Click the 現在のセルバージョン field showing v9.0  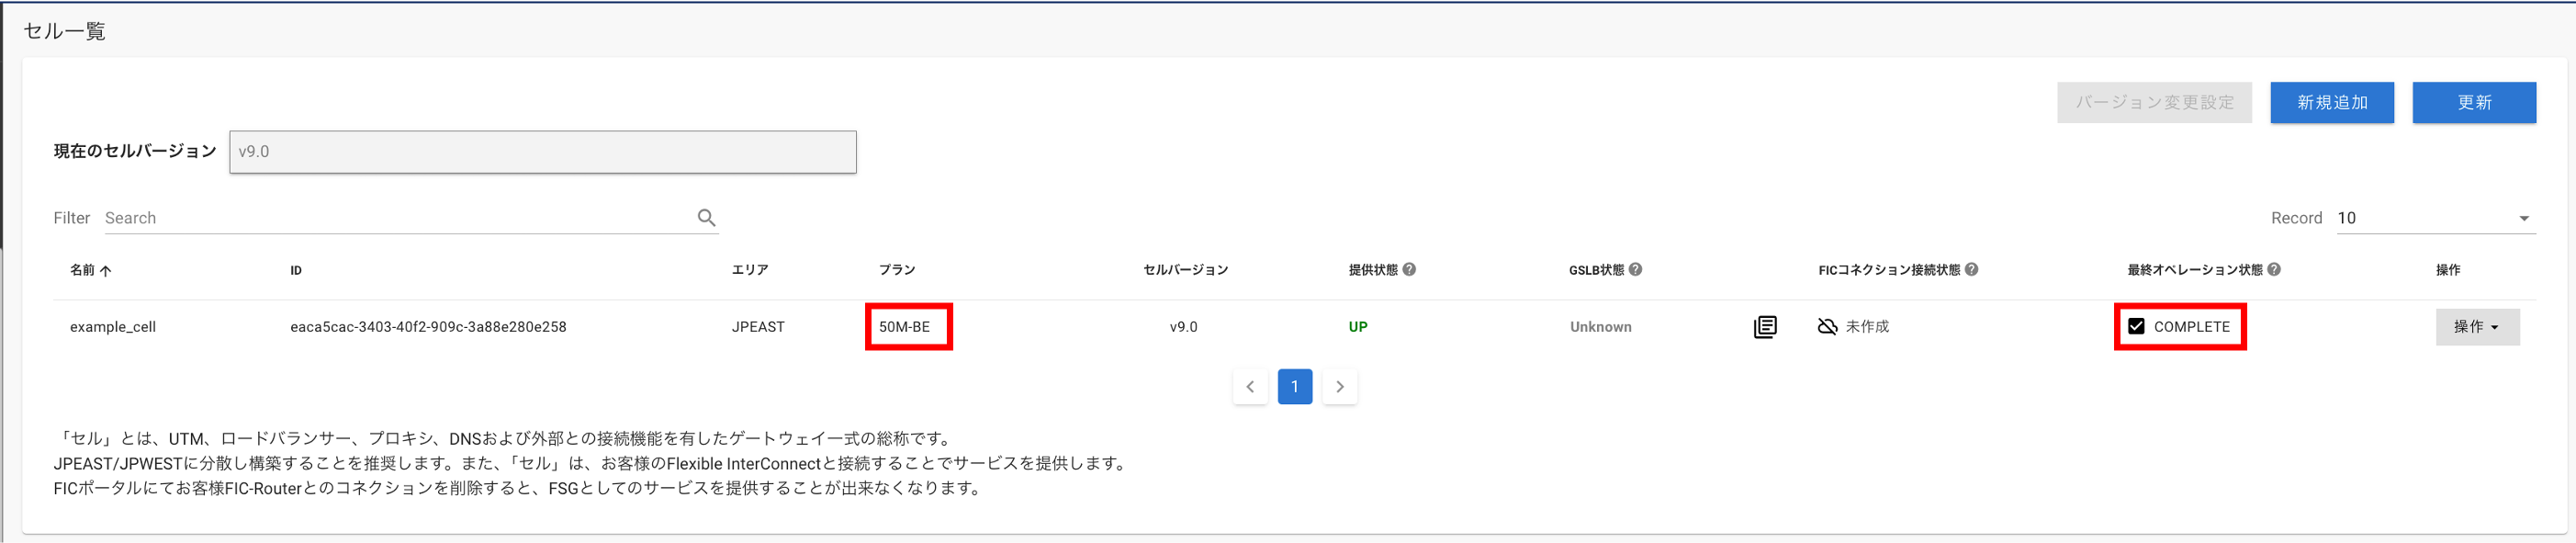tap(543, 152)
